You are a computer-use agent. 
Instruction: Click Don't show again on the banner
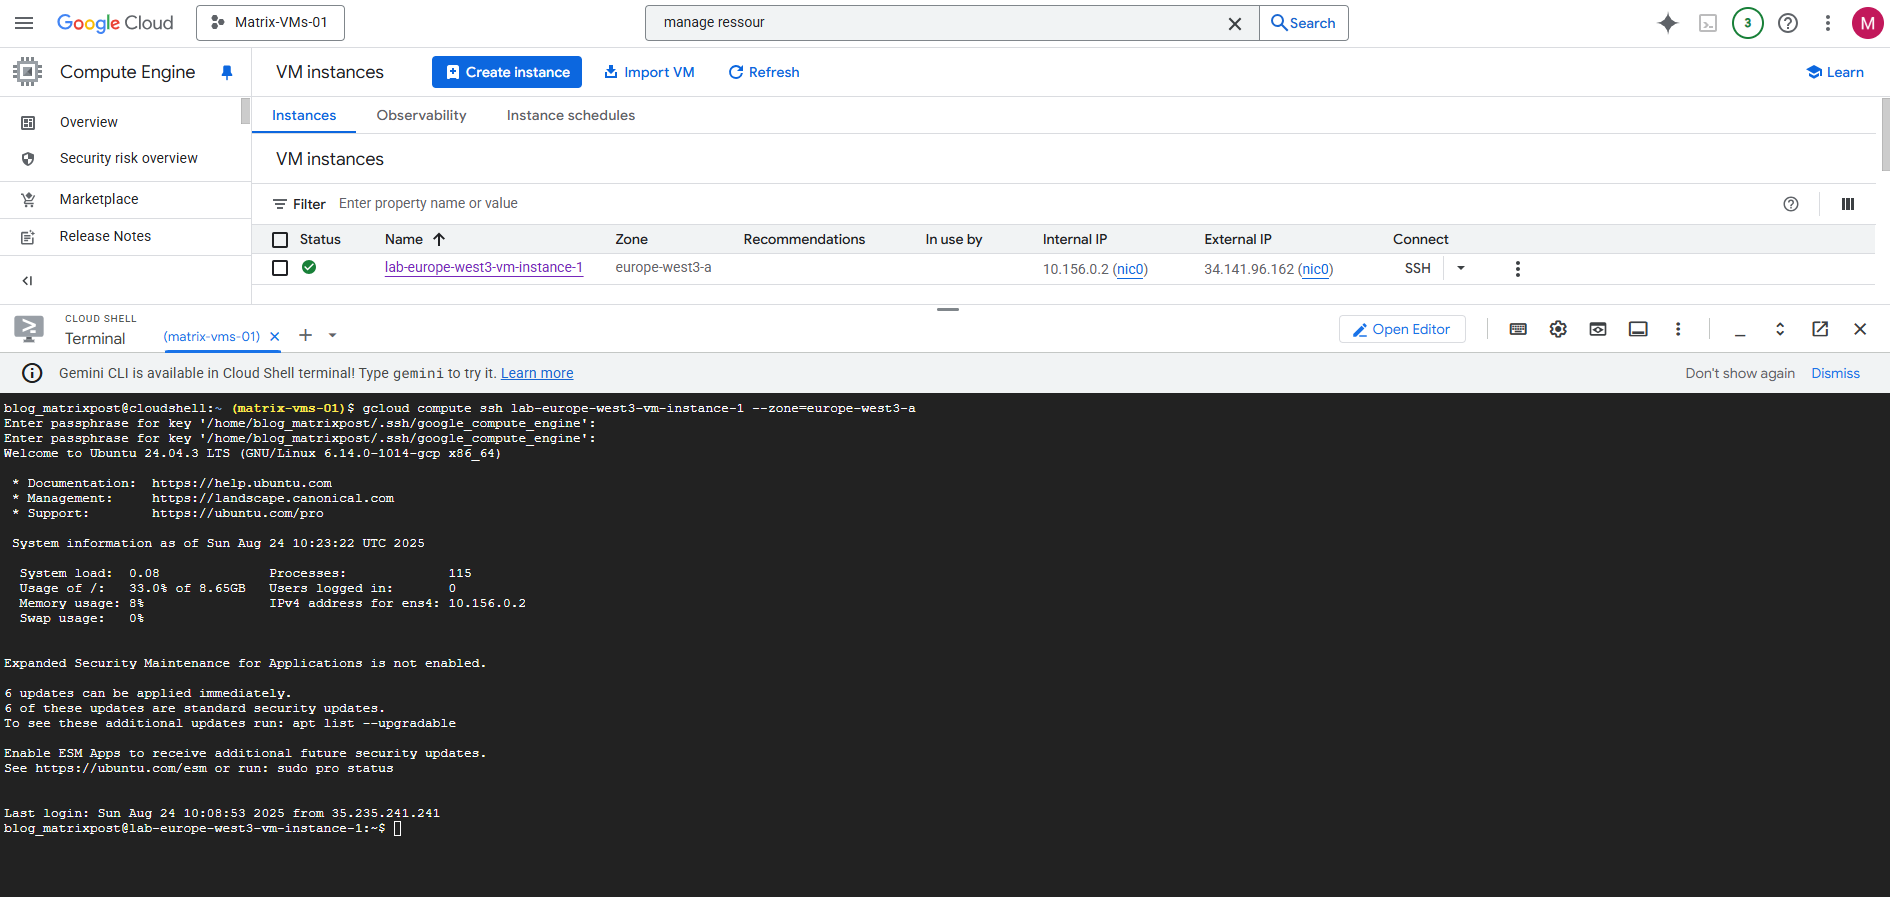point(1740,373)
